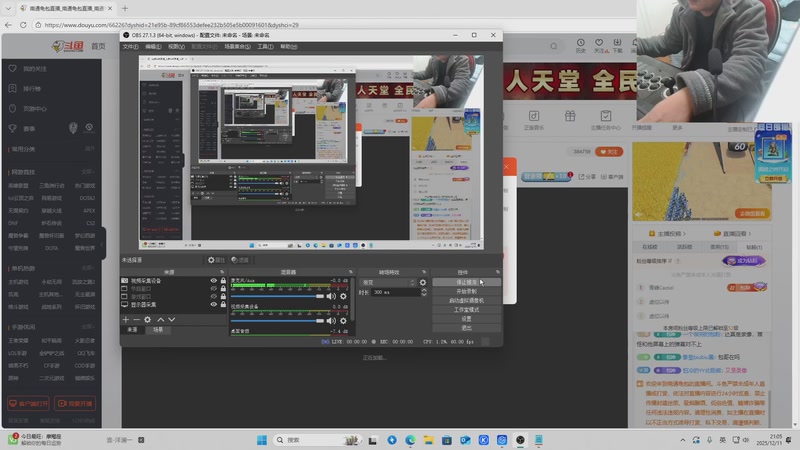Open settings gear for 麦克风/Aux channel
800x450 pixels.
343,296
